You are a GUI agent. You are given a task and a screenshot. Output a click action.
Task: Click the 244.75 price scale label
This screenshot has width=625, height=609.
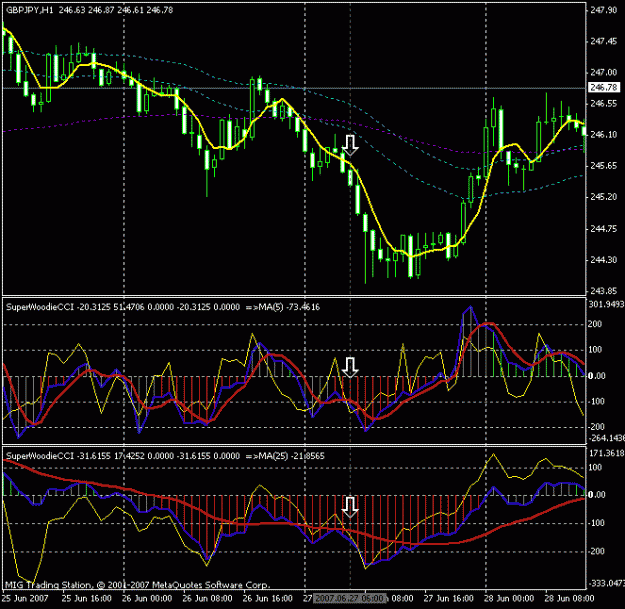pyautogui.click(x=603, y=228)
